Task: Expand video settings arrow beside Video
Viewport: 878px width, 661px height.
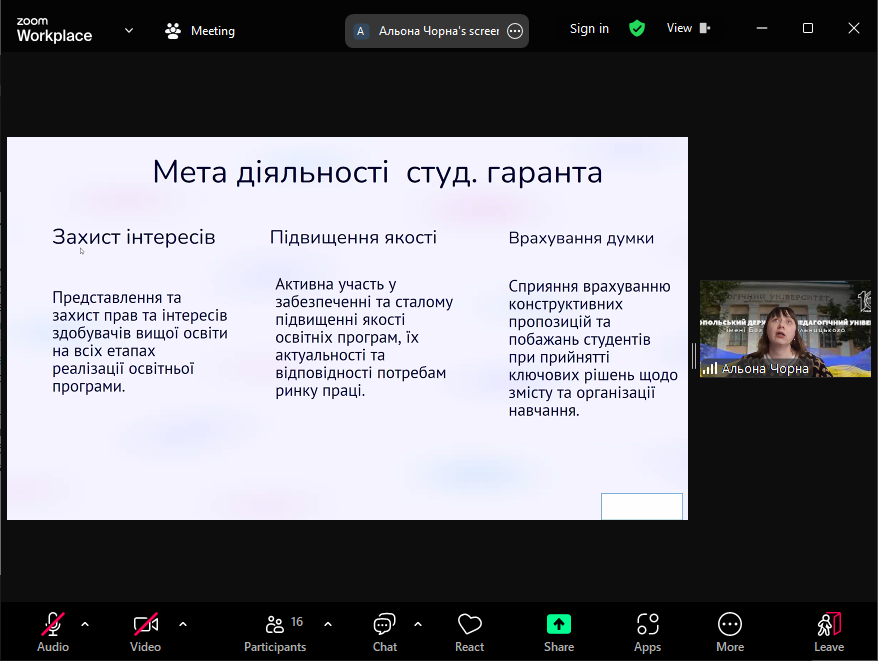Action: [183, 624]
